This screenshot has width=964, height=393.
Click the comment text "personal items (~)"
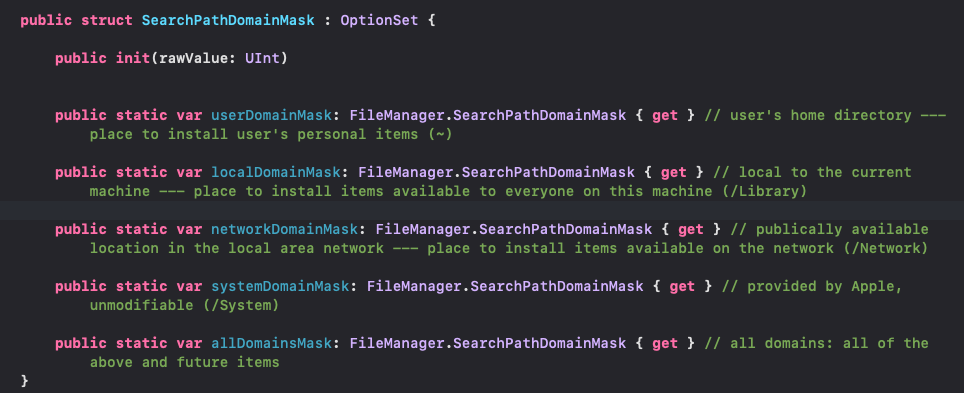(375, 135)
